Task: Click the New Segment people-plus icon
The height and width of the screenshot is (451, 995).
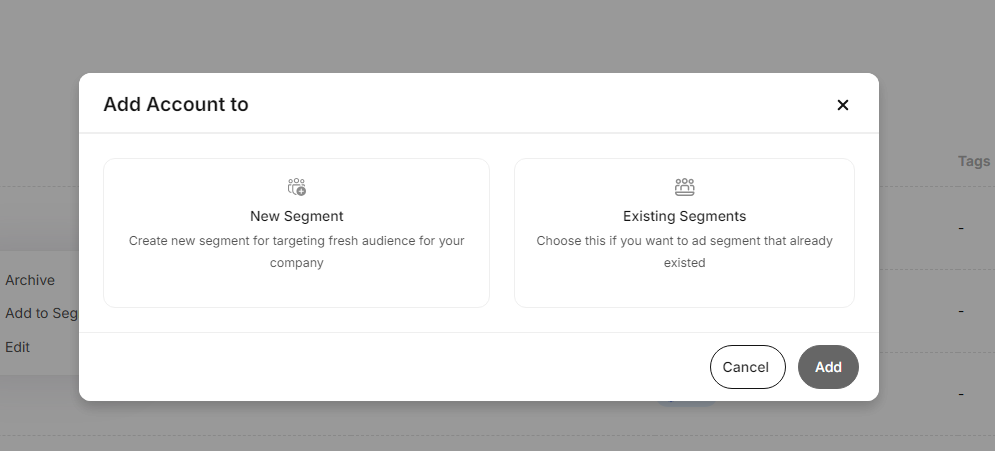Action: 296,187
